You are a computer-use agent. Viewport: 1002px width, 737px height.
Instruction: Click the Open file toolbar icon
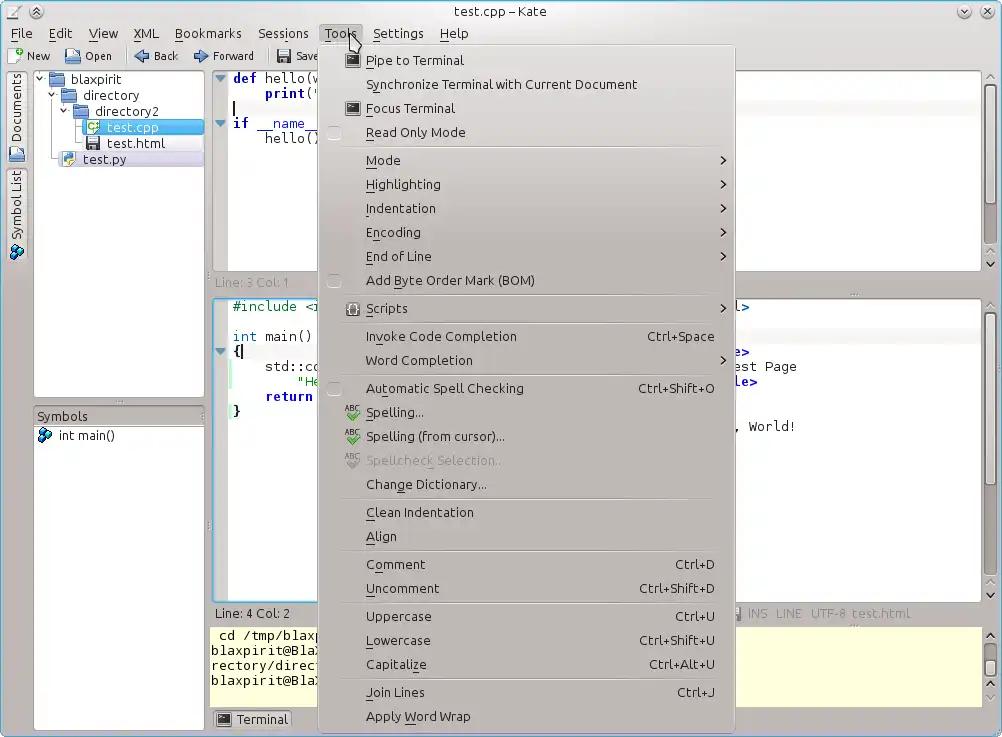tap(72, 56)
